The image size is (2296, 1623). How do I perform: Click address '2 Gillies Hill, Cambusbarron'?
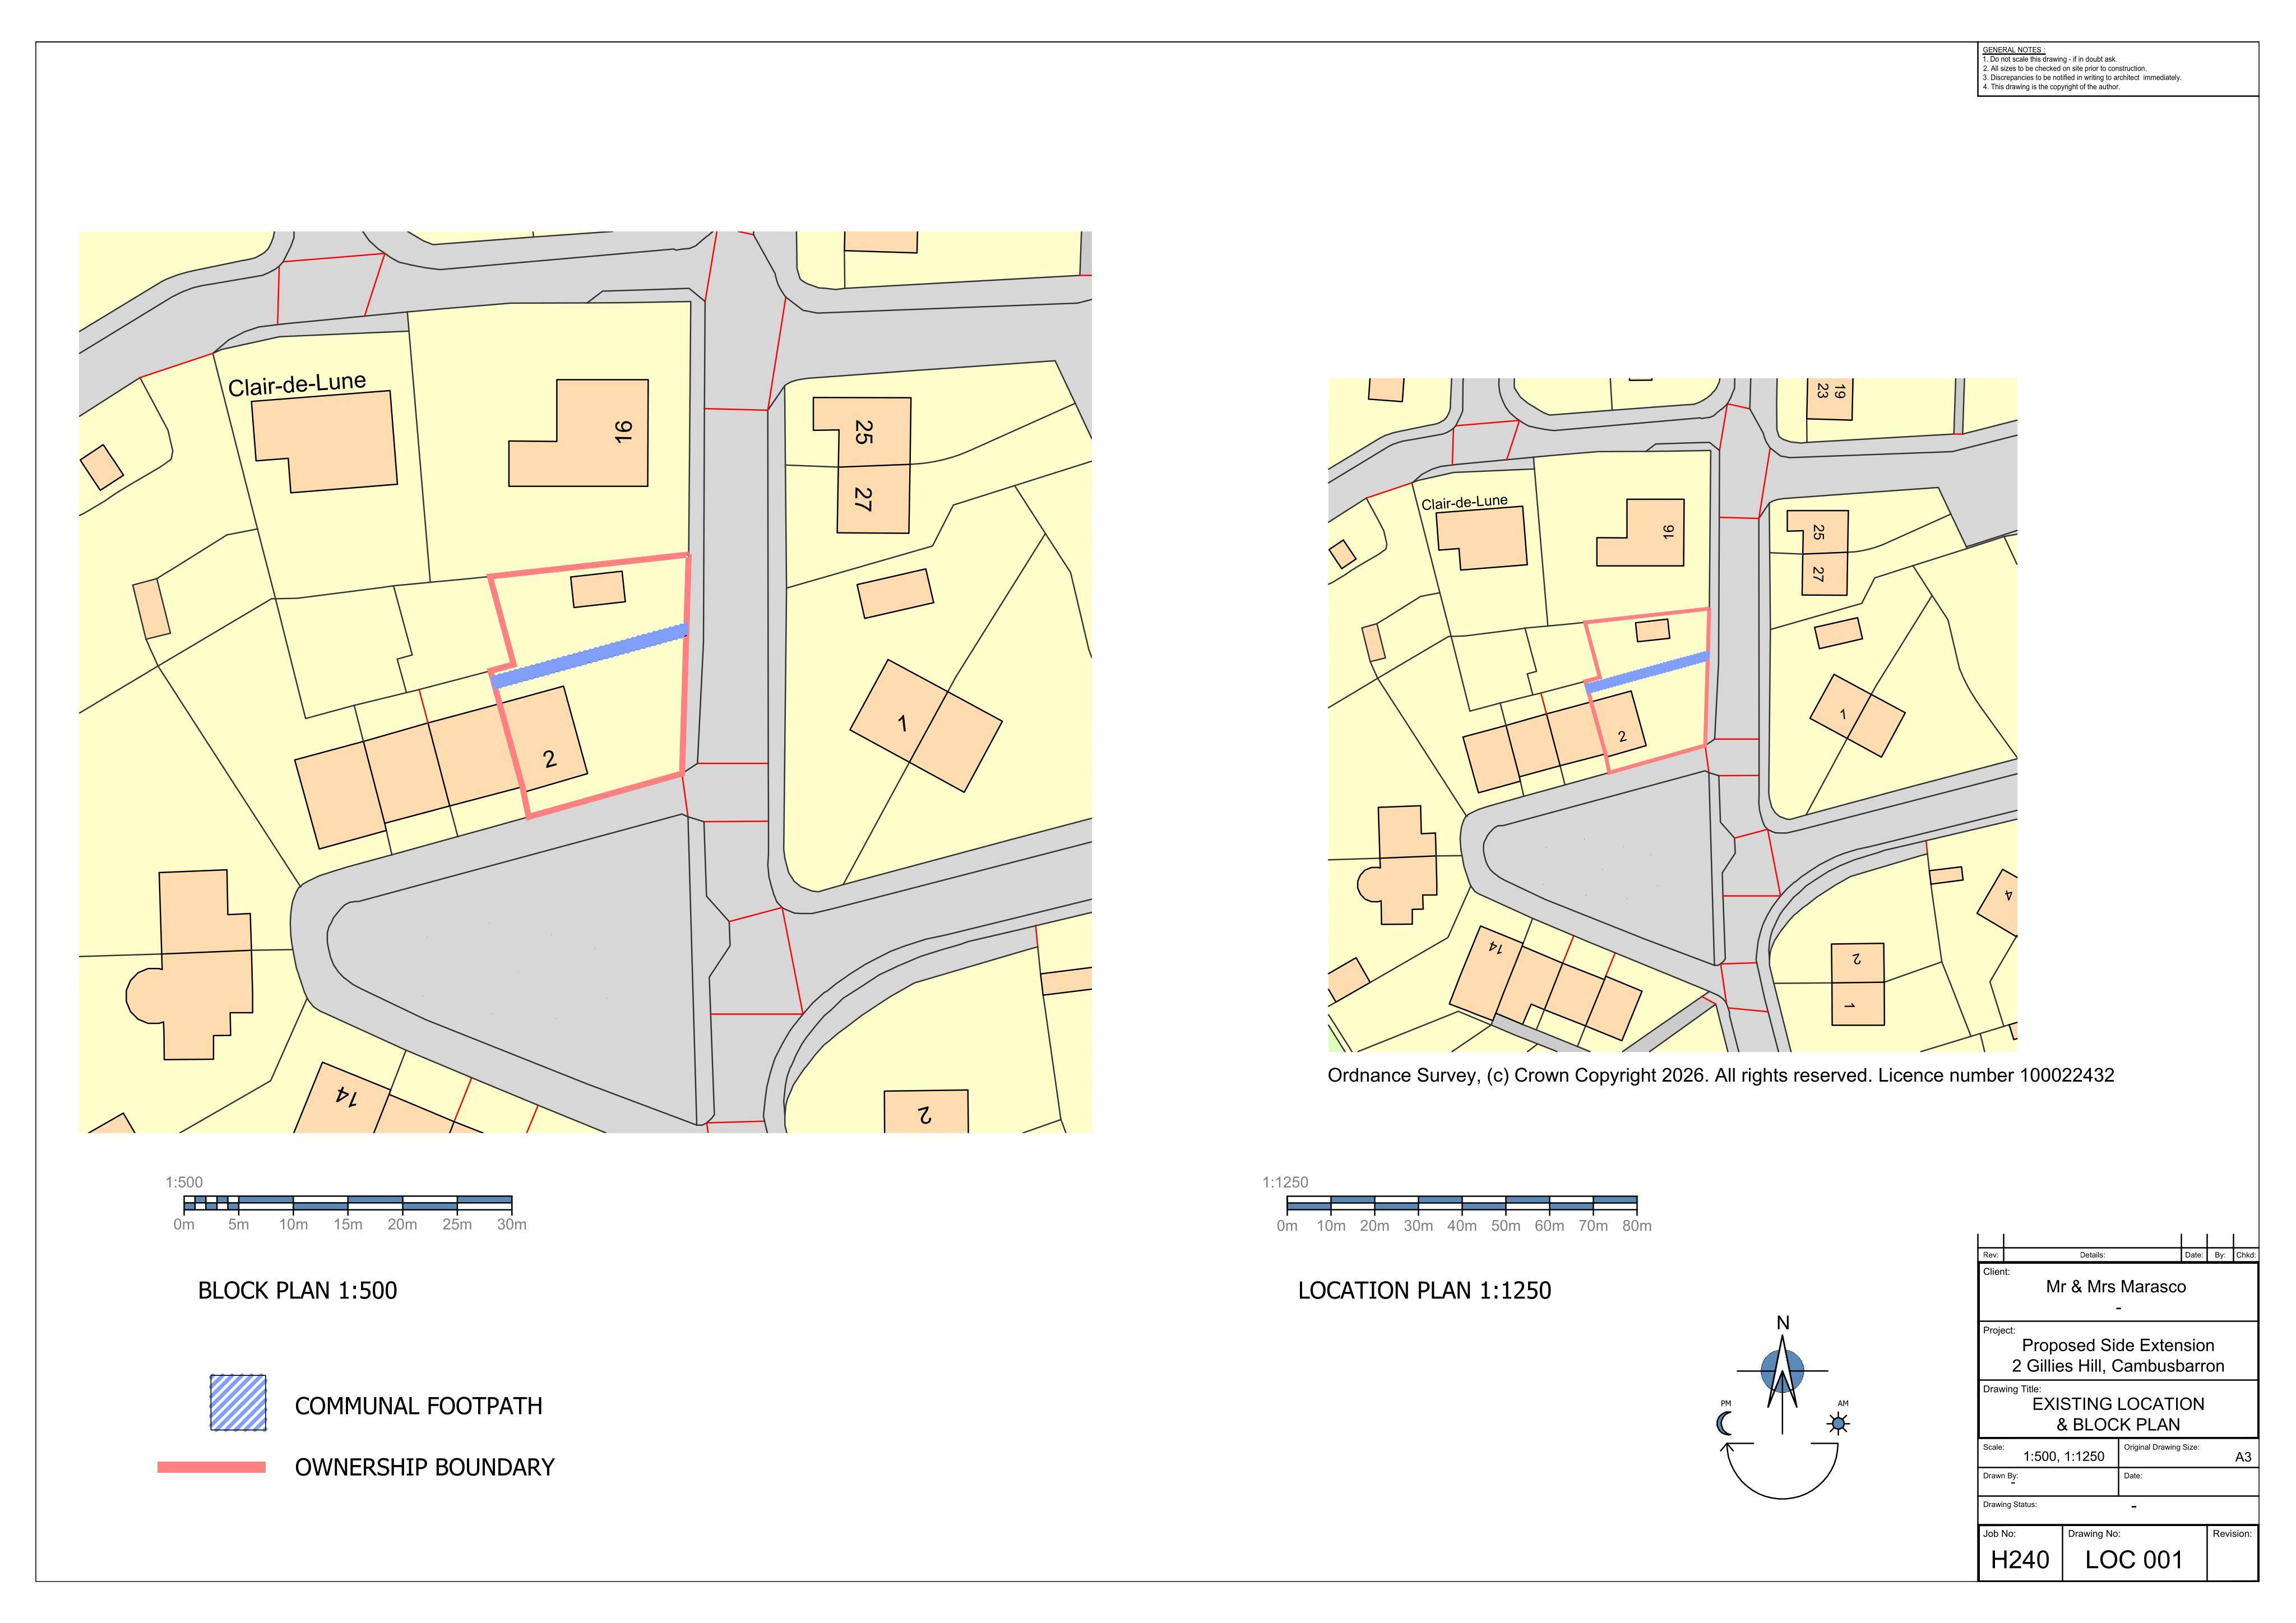tap(2118, 1366)
